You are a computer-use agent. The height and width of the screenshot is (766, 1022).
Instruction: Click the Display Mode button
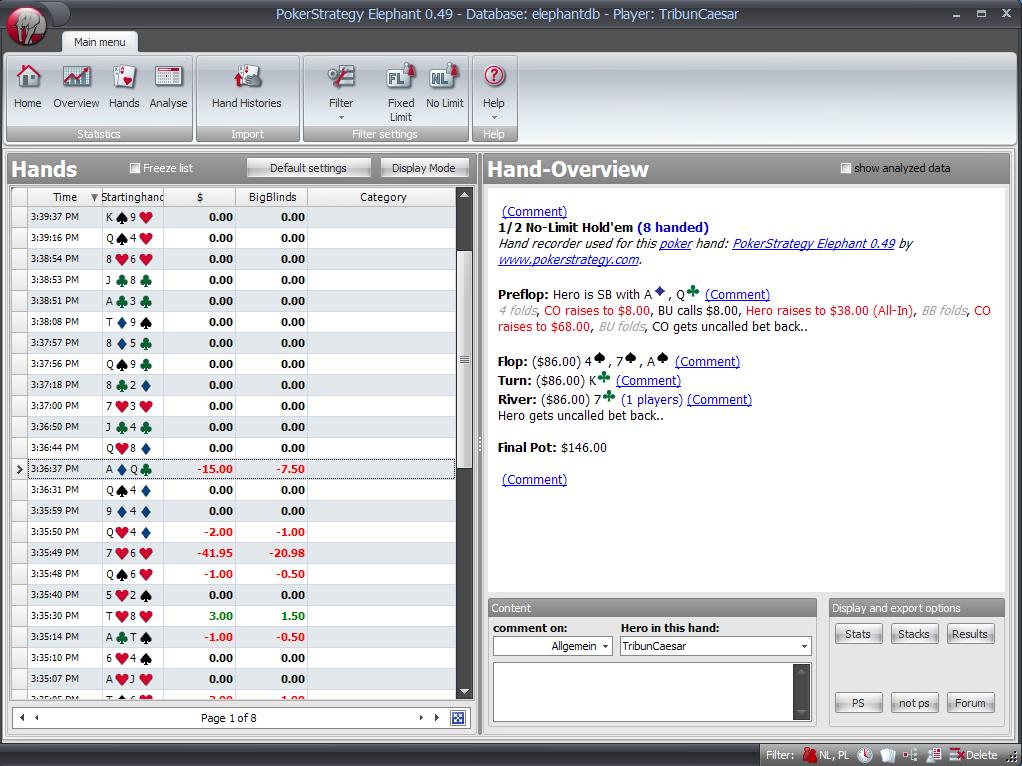tap(424, 168)
